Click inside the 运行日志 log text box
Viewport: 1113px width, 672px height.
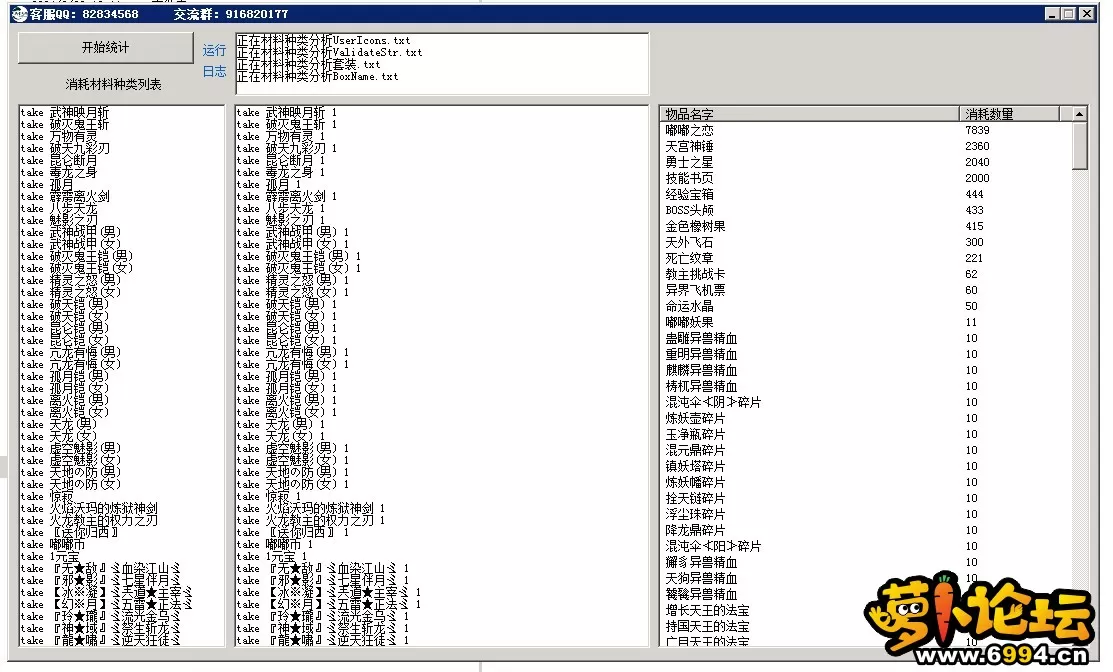pos(442,64)
